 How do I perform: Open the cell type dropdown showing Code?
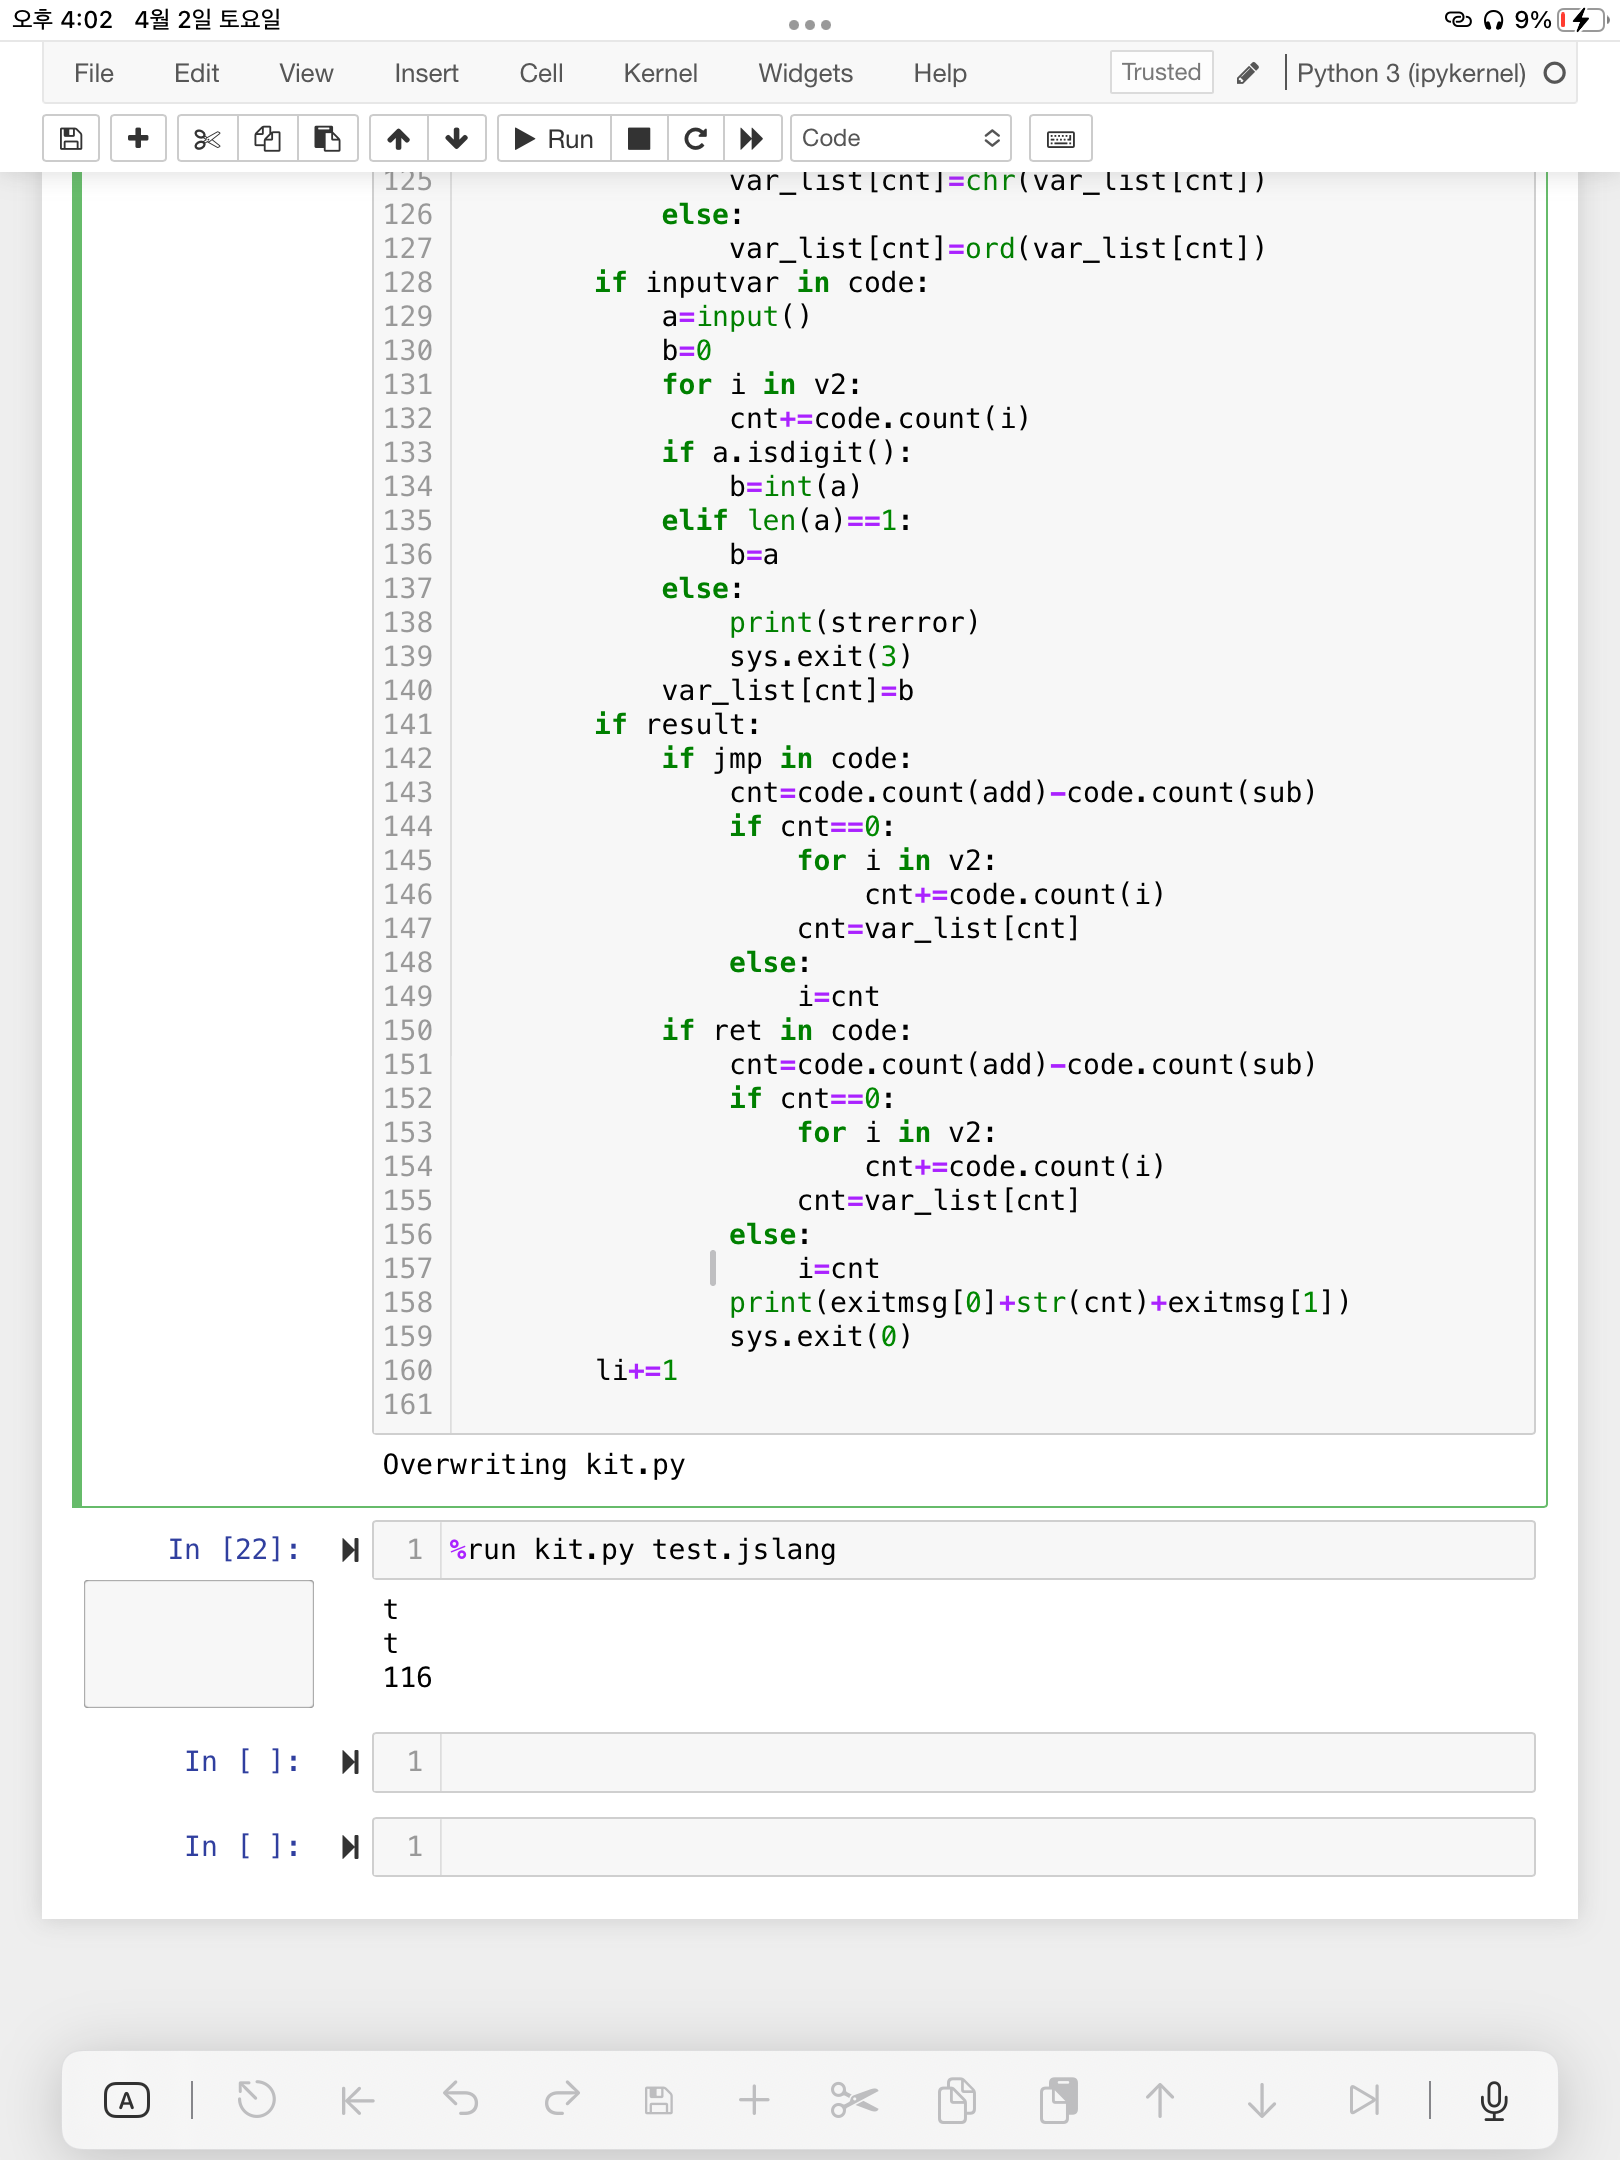(x=898, y=138)
